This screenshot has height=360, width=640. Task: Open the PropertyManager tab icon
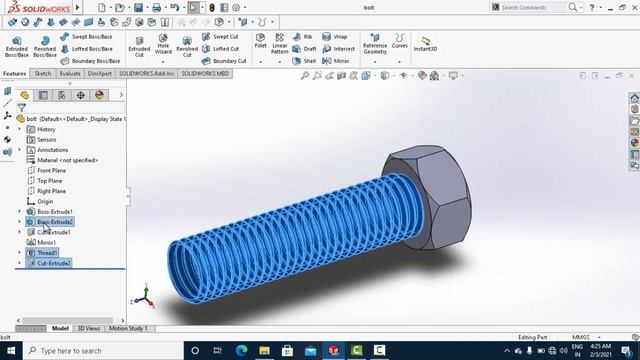[43, 95]
